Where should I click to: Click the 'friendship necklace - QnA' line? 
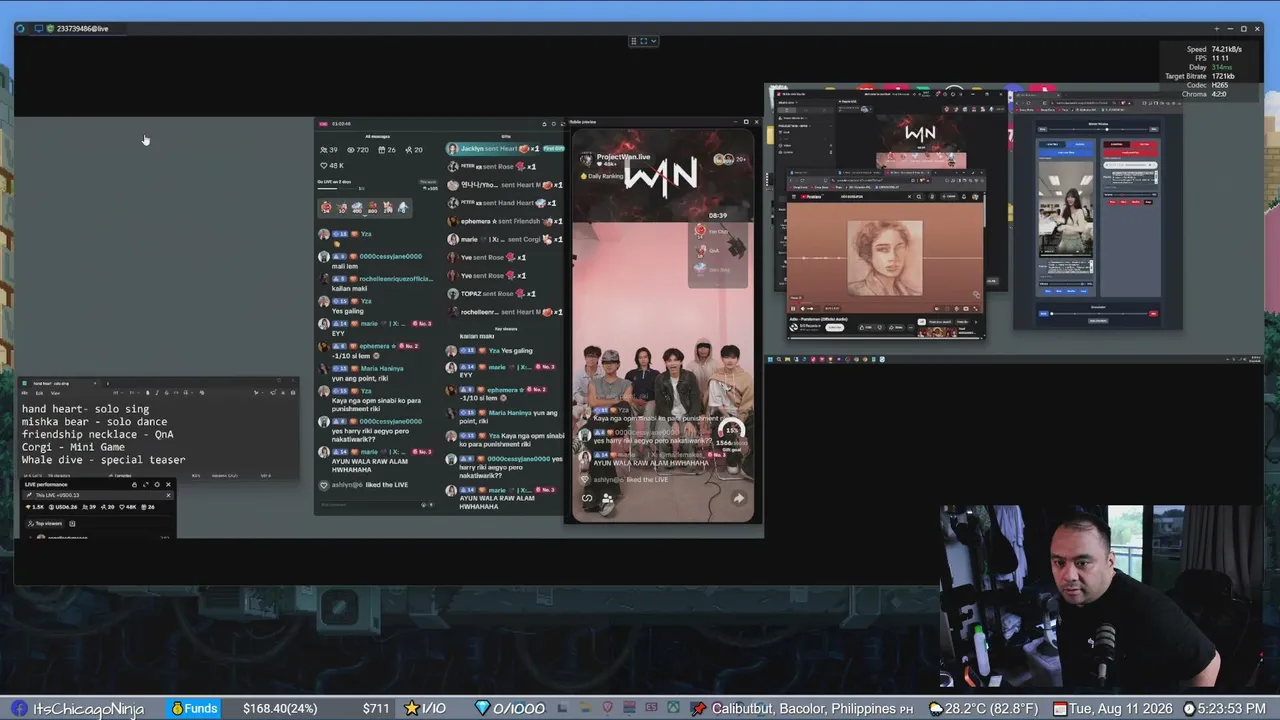click(x=97, y=435)
